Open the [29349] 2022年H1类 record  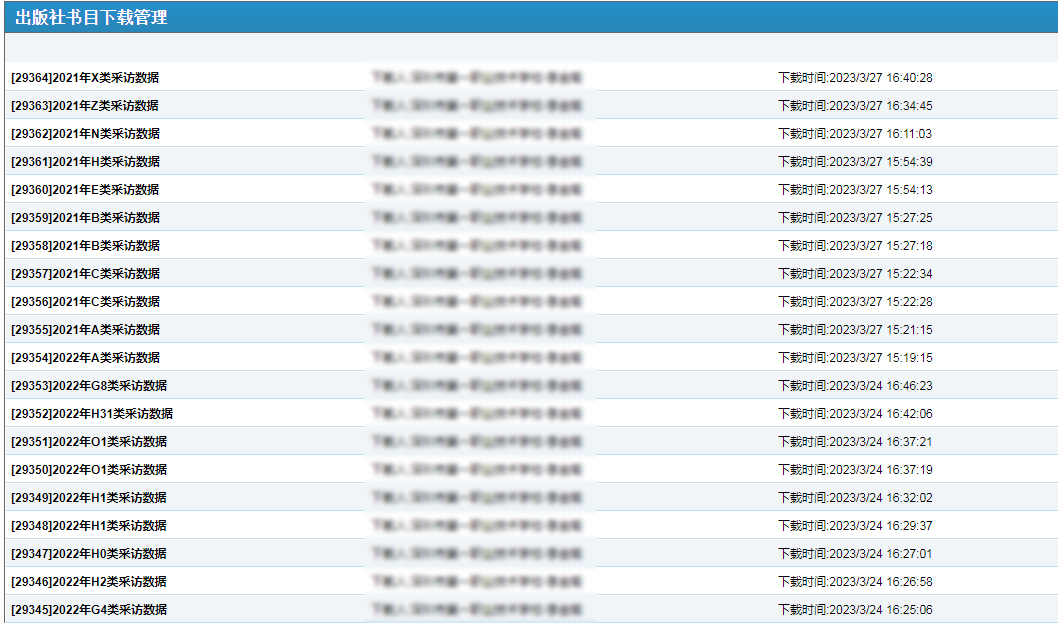89,498
